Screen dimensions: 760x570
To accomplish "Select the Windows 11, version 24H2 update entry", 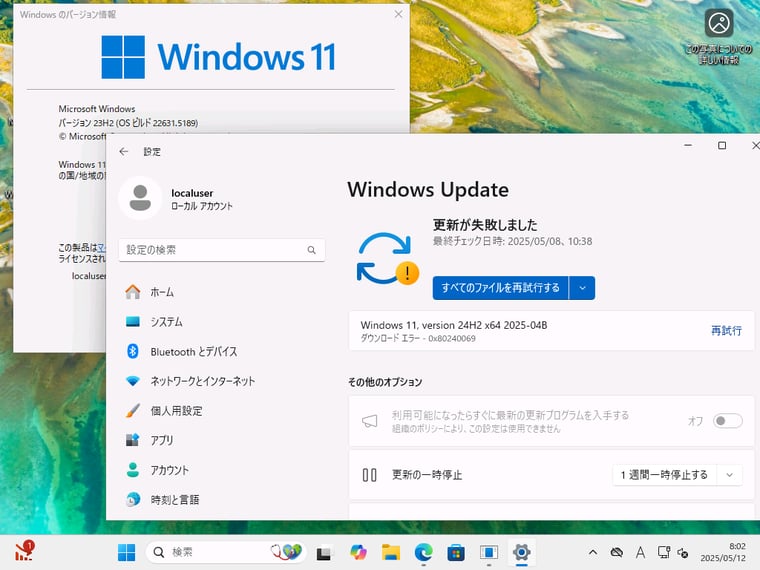I will [x=552, y=331].
